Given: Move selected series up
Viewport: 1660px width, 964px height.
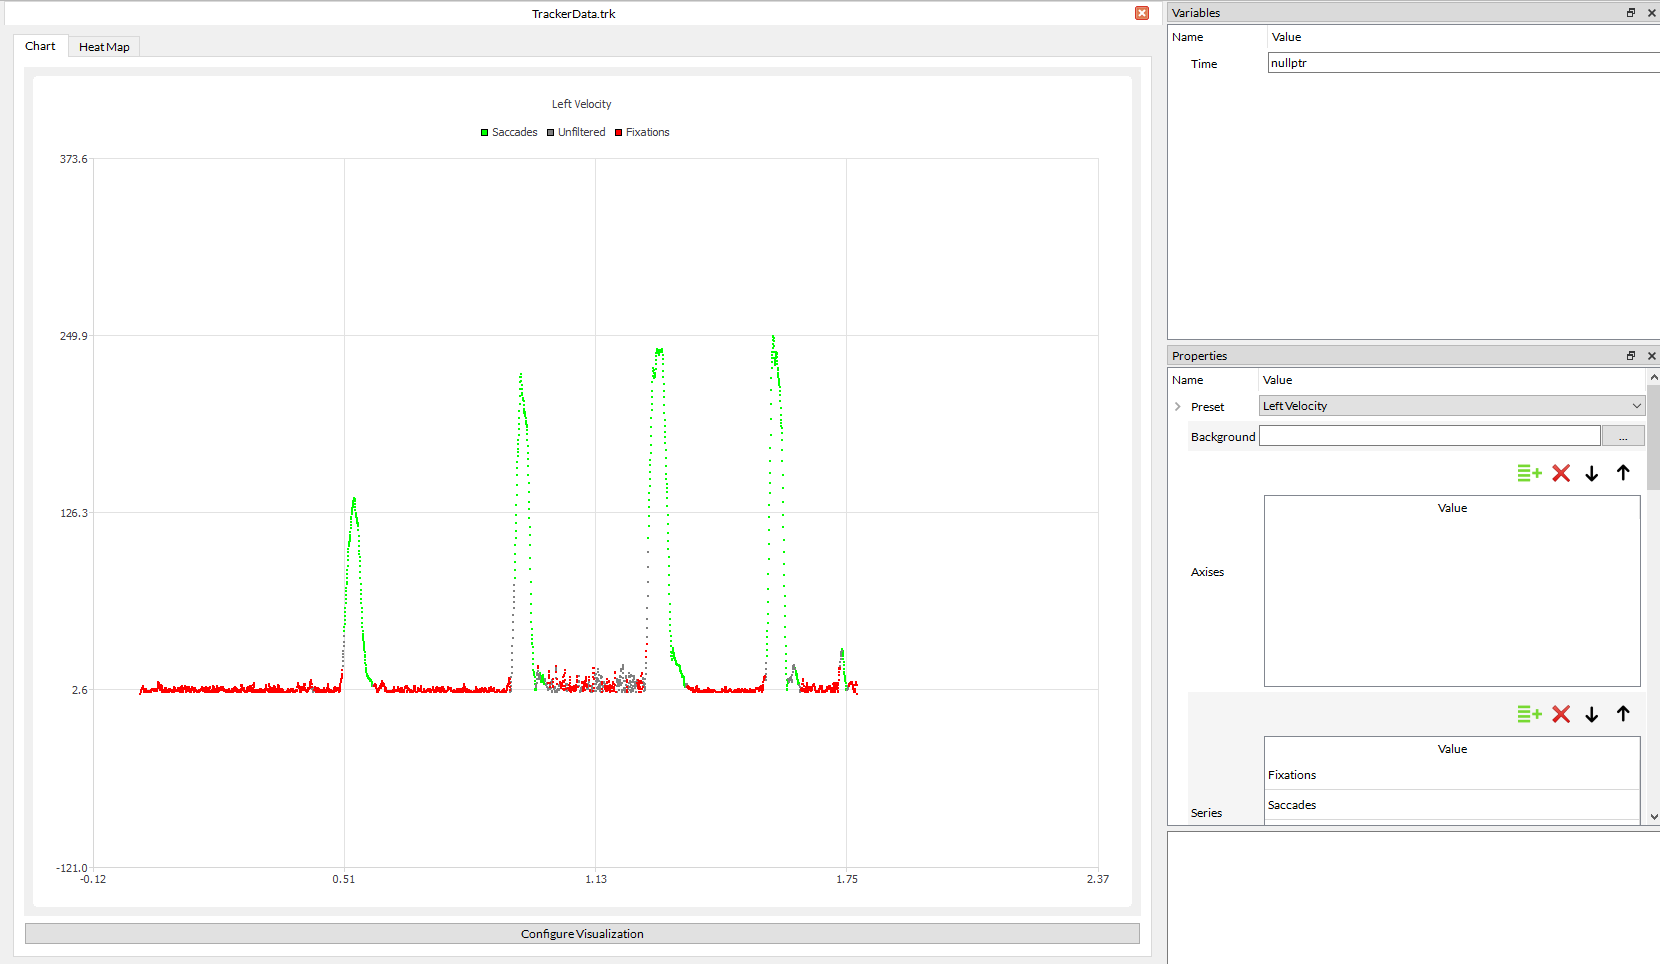Looking at the screenshot, I should [x=1623, y=714].
